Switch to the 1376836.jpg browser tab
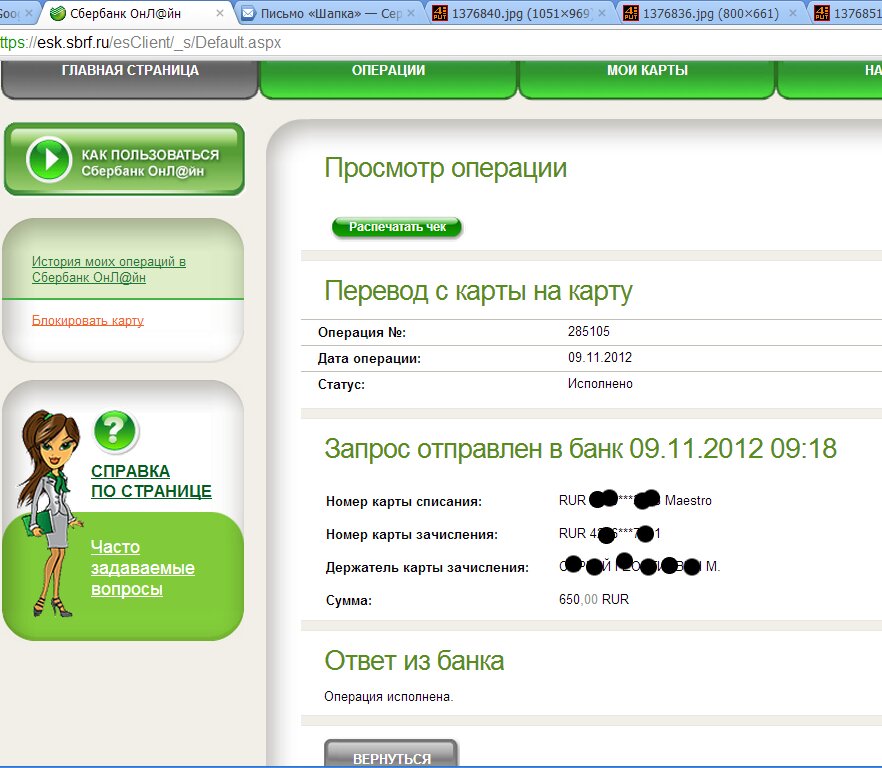Image resolution: width=882 pixels, height=768 pixels. pyautogui.click(x=710, y=13)
